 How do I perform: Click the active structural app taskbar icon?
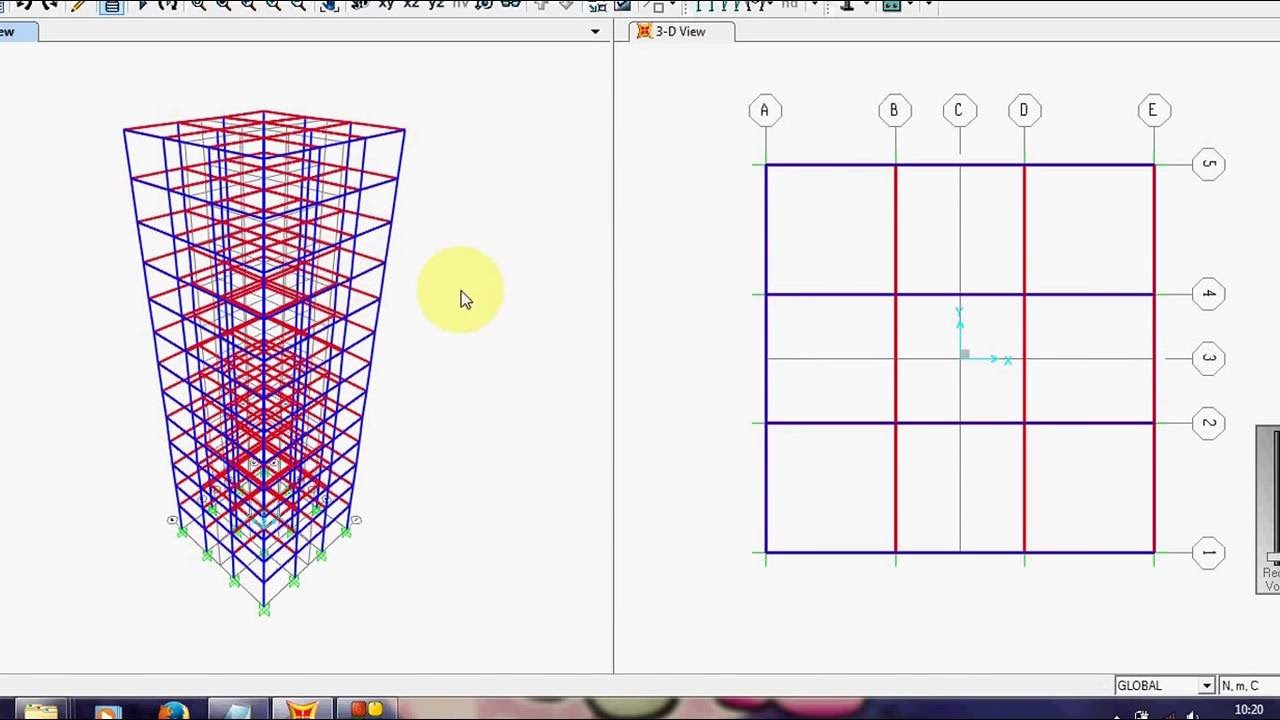pos(302,711)
